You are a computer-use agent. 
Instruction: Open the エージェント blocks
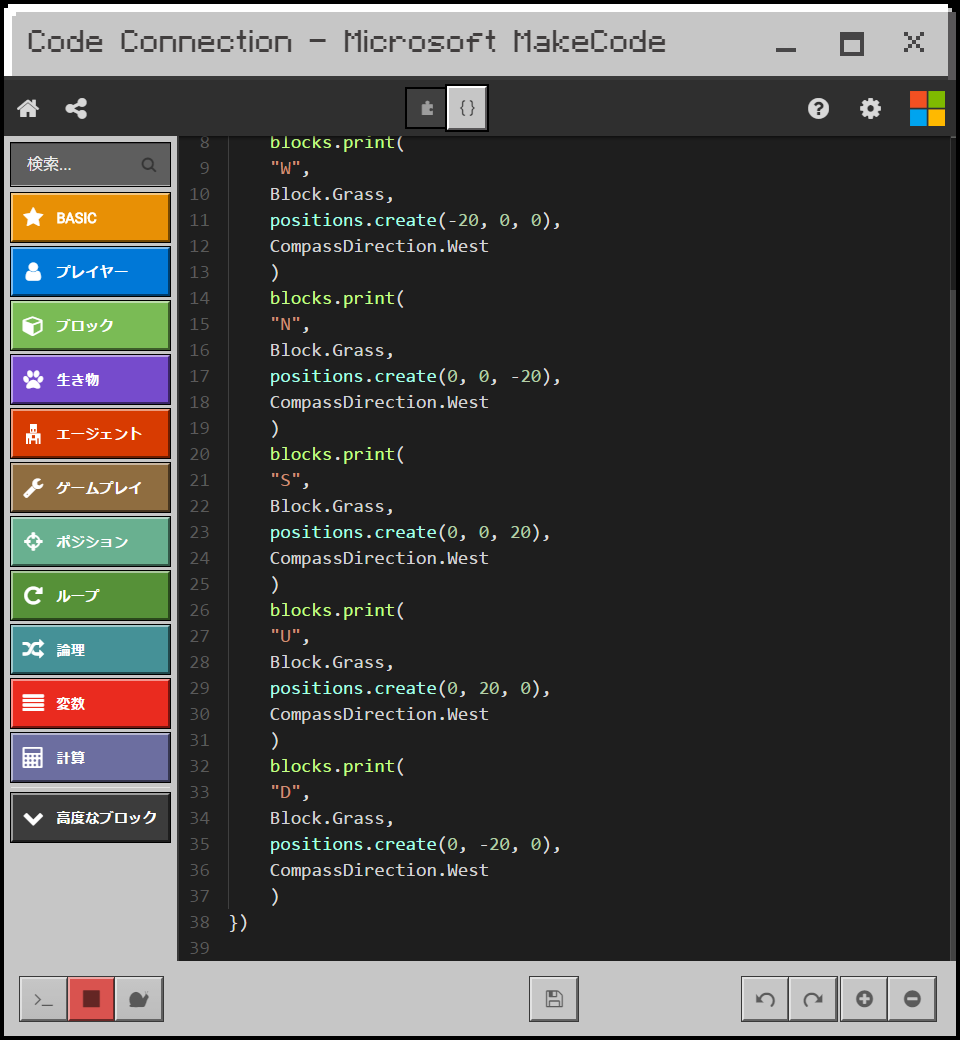click(x=90, y=433)
